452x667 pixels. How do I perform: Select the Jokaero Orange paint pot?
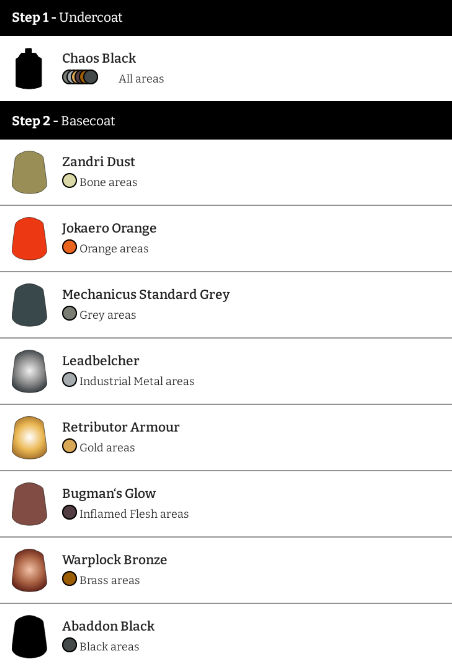tap(29, 239)
